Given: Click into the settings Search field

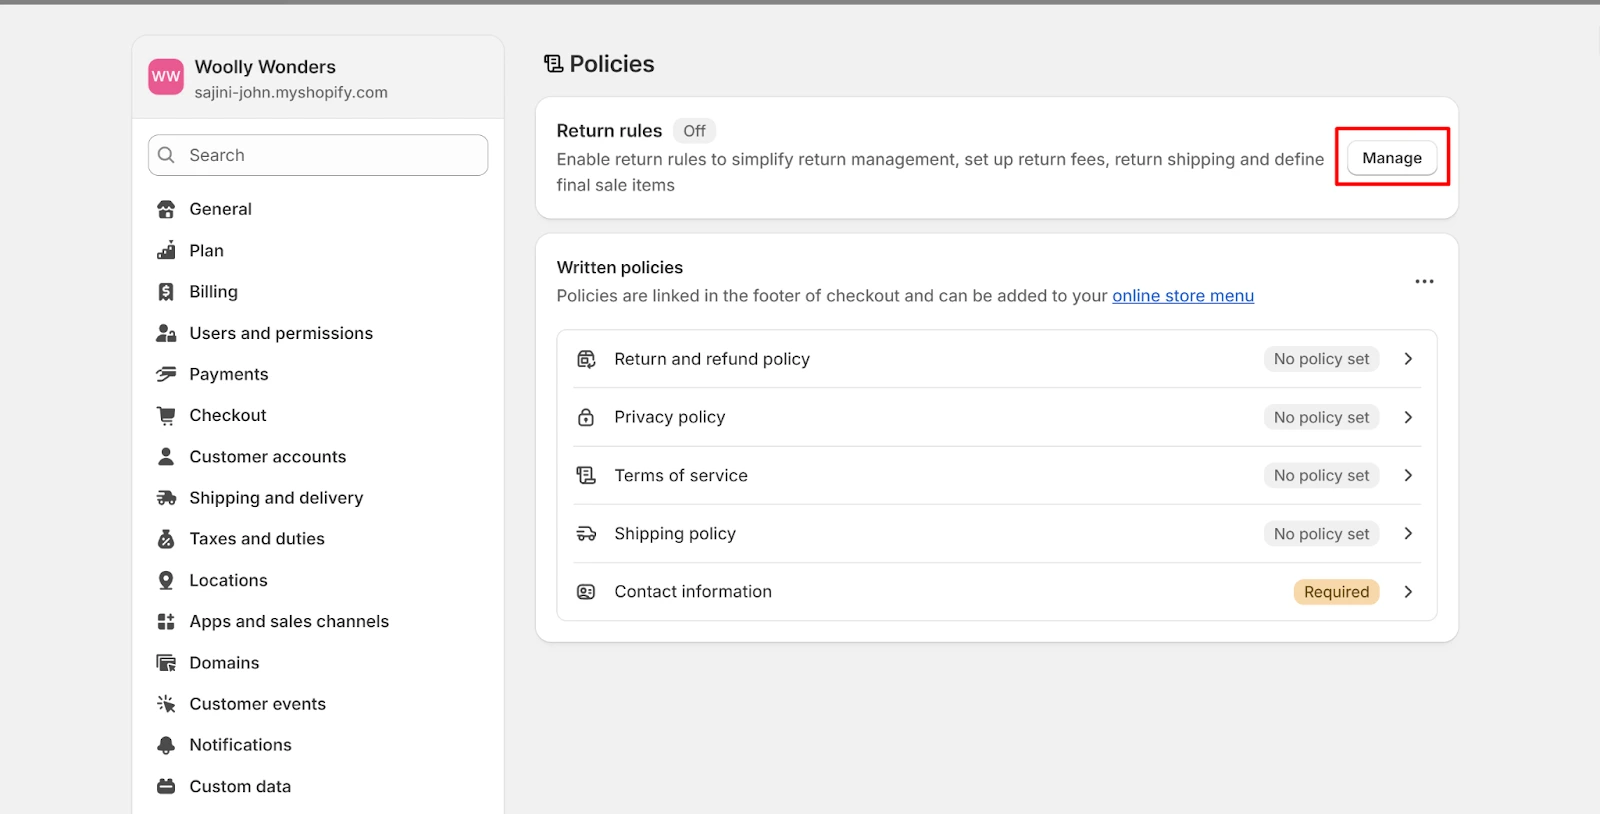Looking at the screenshot, I should click(x=318, y=155).
